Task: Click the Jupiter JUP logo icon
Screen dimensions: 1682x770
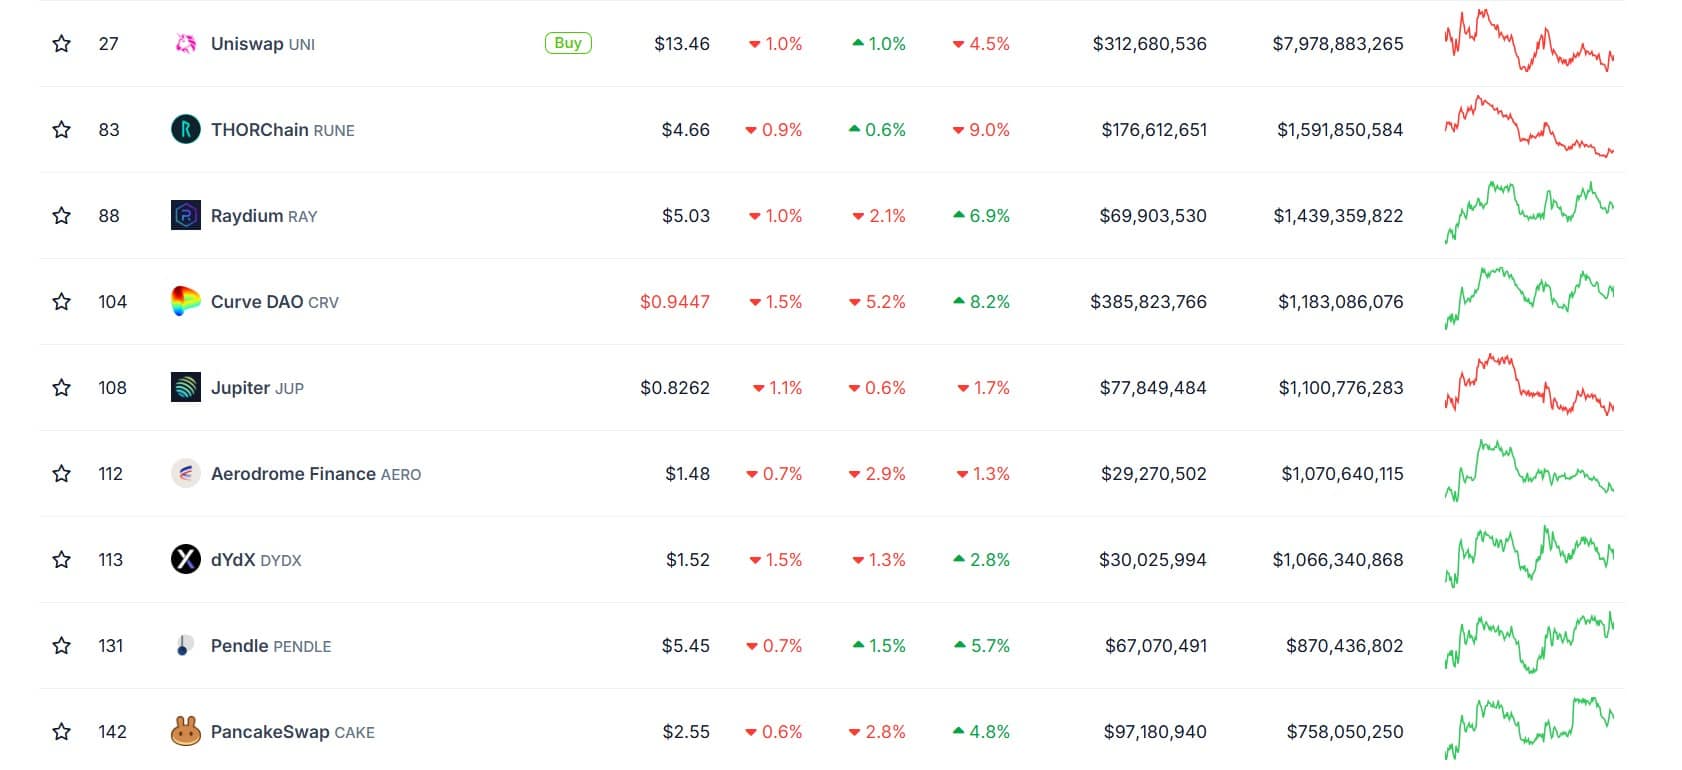Action: pyautogui.click(x=186, y=388)
